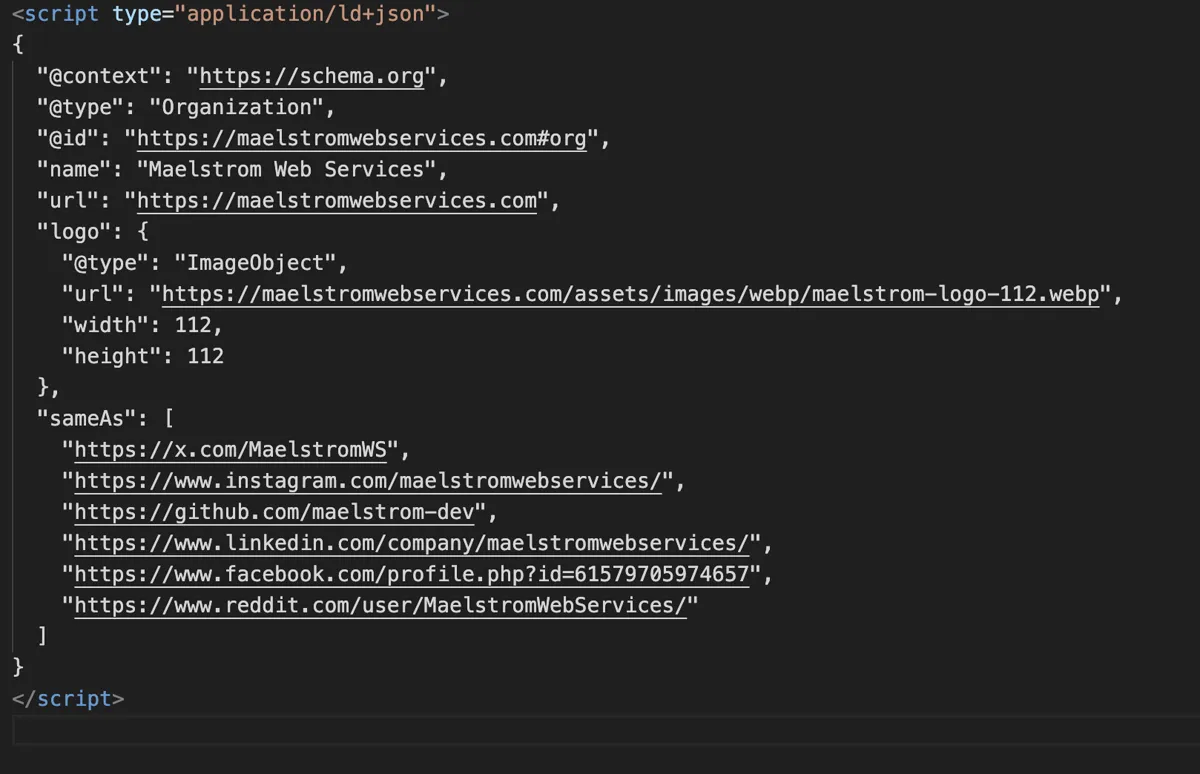The width and height of the screenshot is (1200, 774).
Task: Click the "Organization" value
Action: point(236,107)
